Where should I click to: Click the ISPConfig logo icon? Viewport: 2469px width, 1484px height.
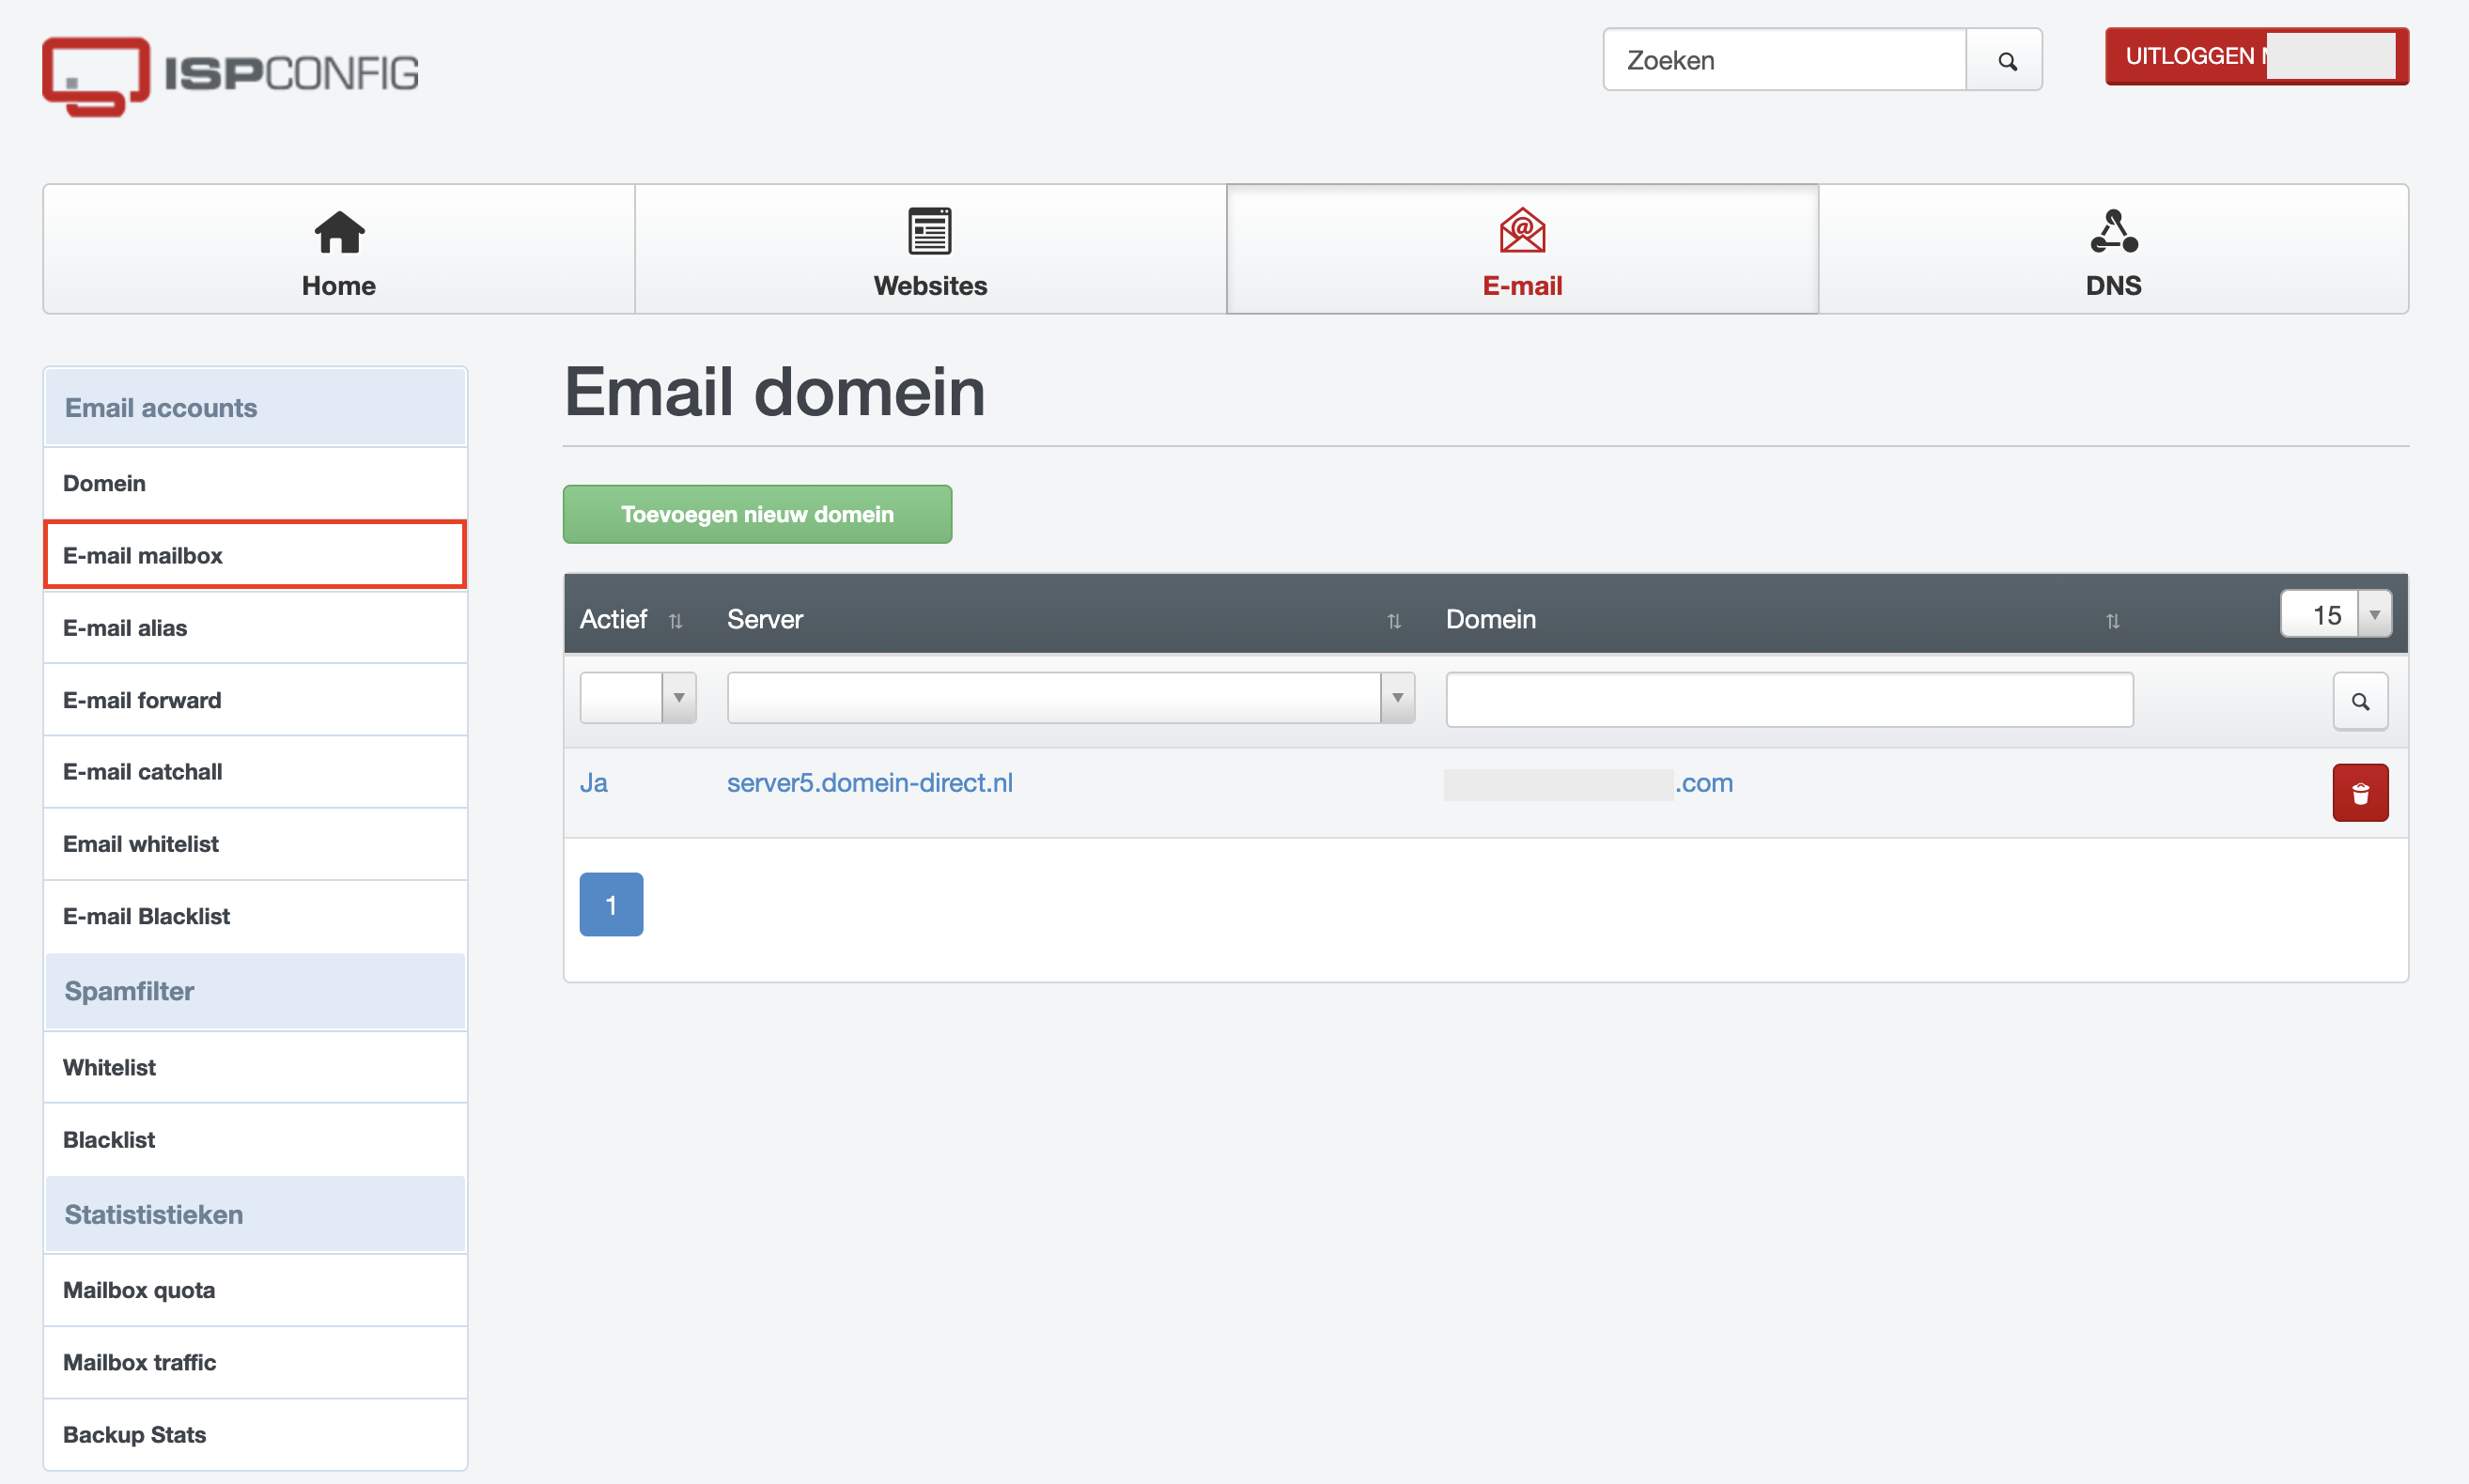(x=96, y=75)
